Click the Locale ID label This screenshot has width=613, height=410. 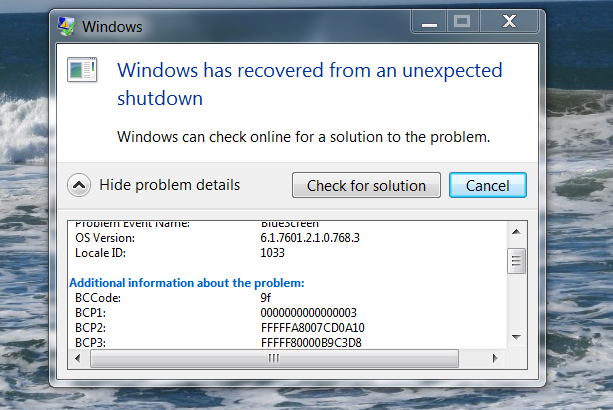coord(100,253)
